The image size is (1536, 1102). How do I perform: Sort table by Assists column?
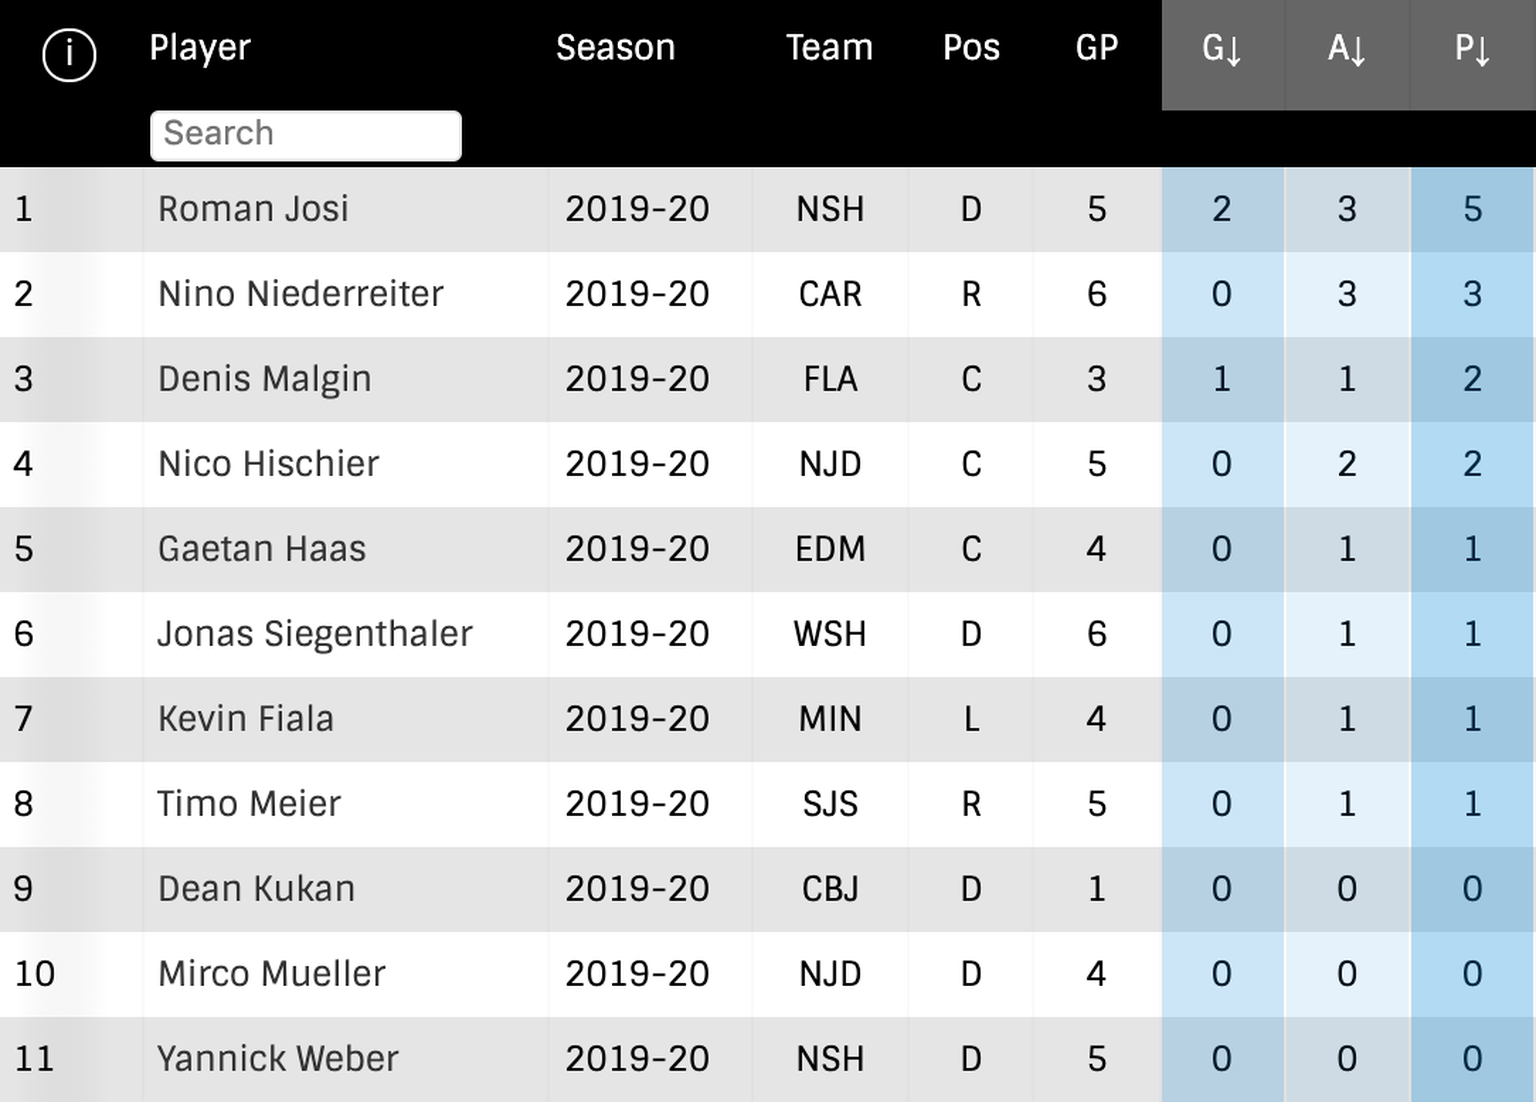pyautogui.click(x=1346, y=48)
